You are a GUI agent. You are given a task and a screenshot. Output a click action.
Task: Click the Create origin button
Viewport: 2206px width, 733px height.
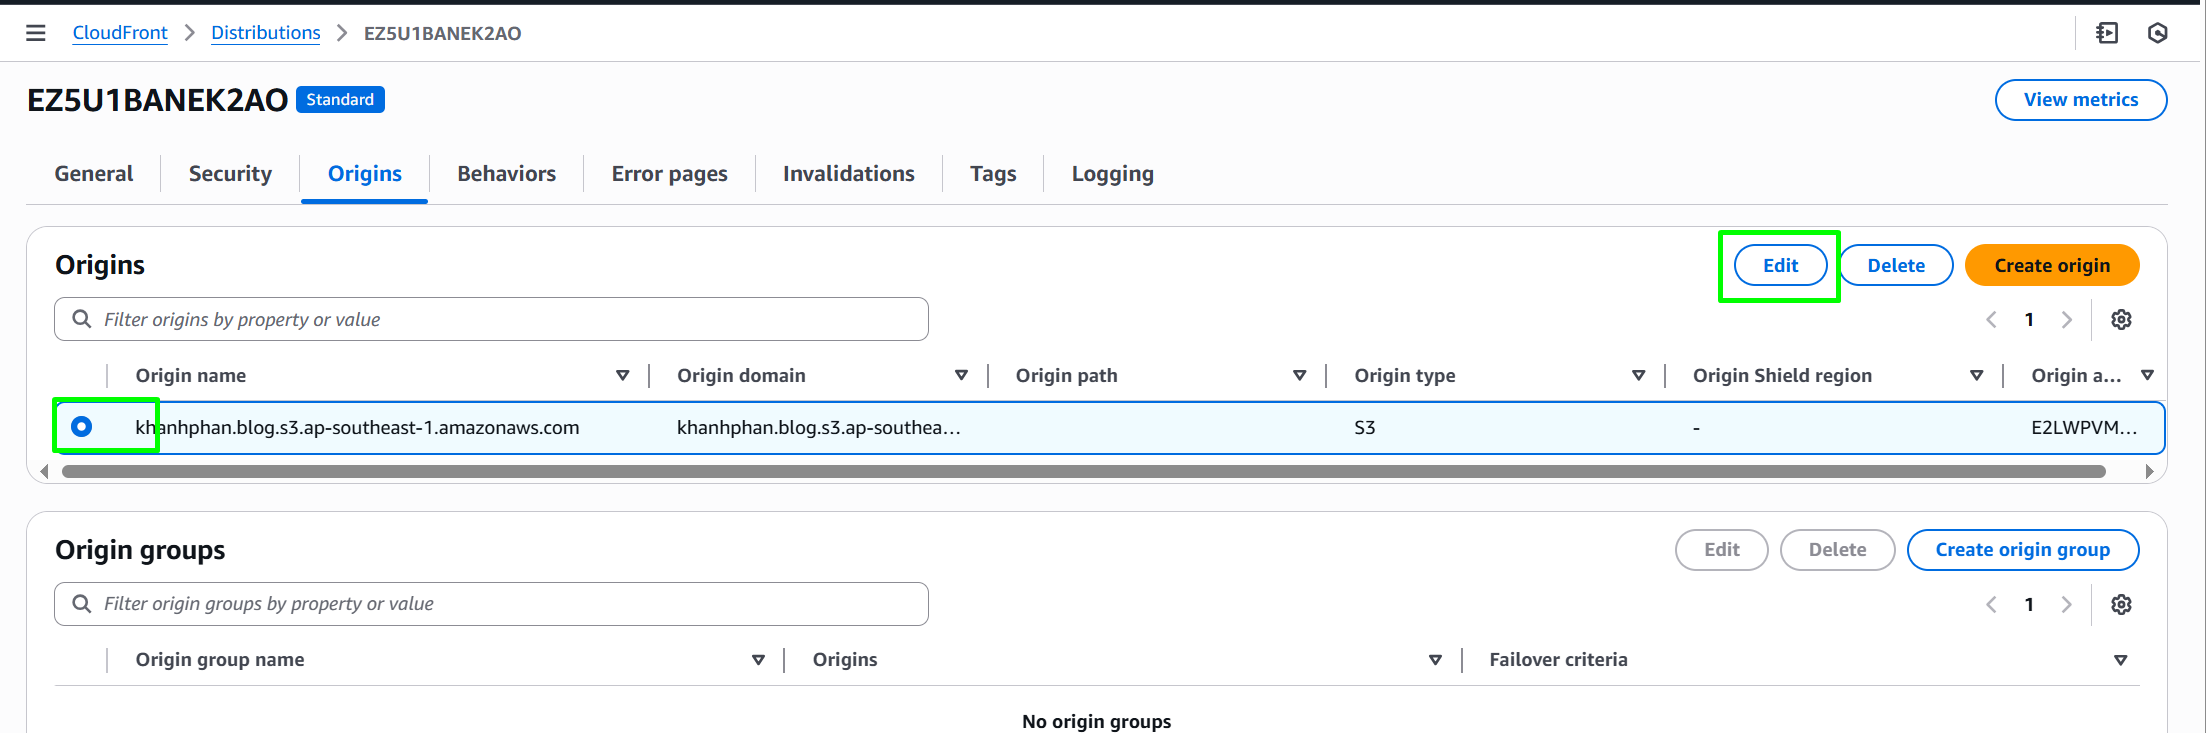click(2052, 265)
